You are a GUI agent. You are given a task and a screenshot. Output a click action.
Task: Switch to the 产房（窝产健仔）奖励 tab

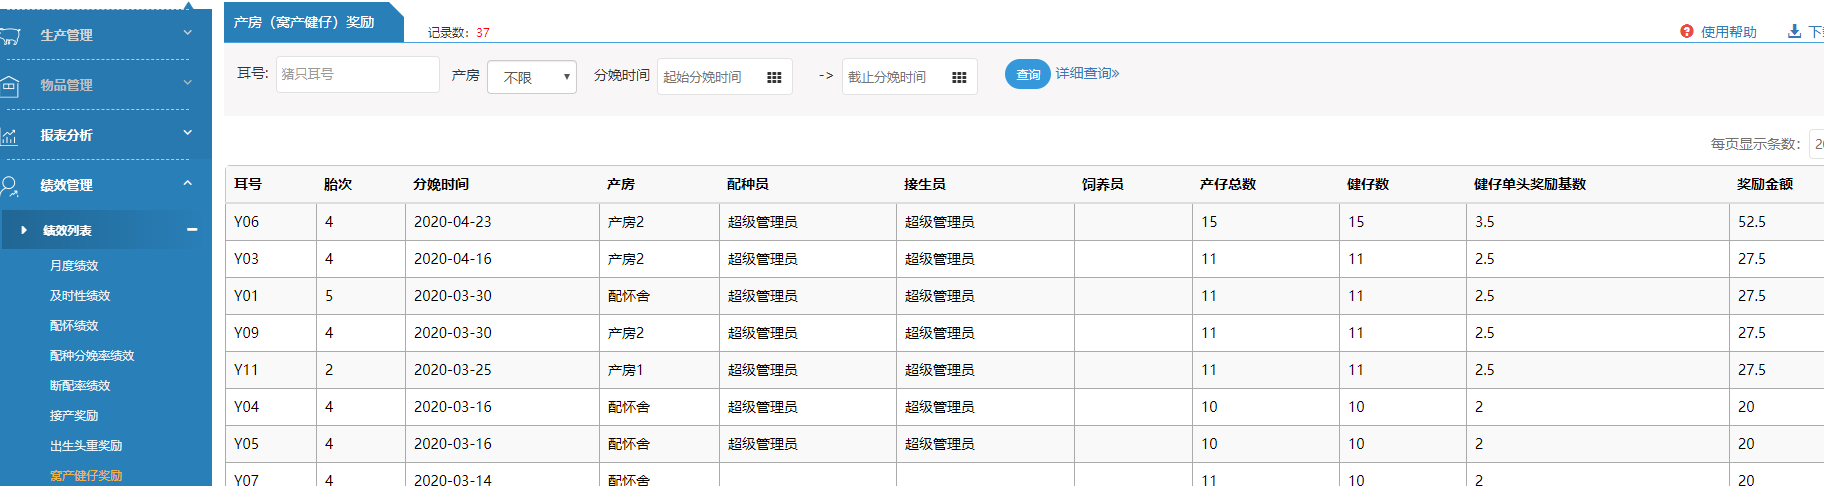pos(305,22)
